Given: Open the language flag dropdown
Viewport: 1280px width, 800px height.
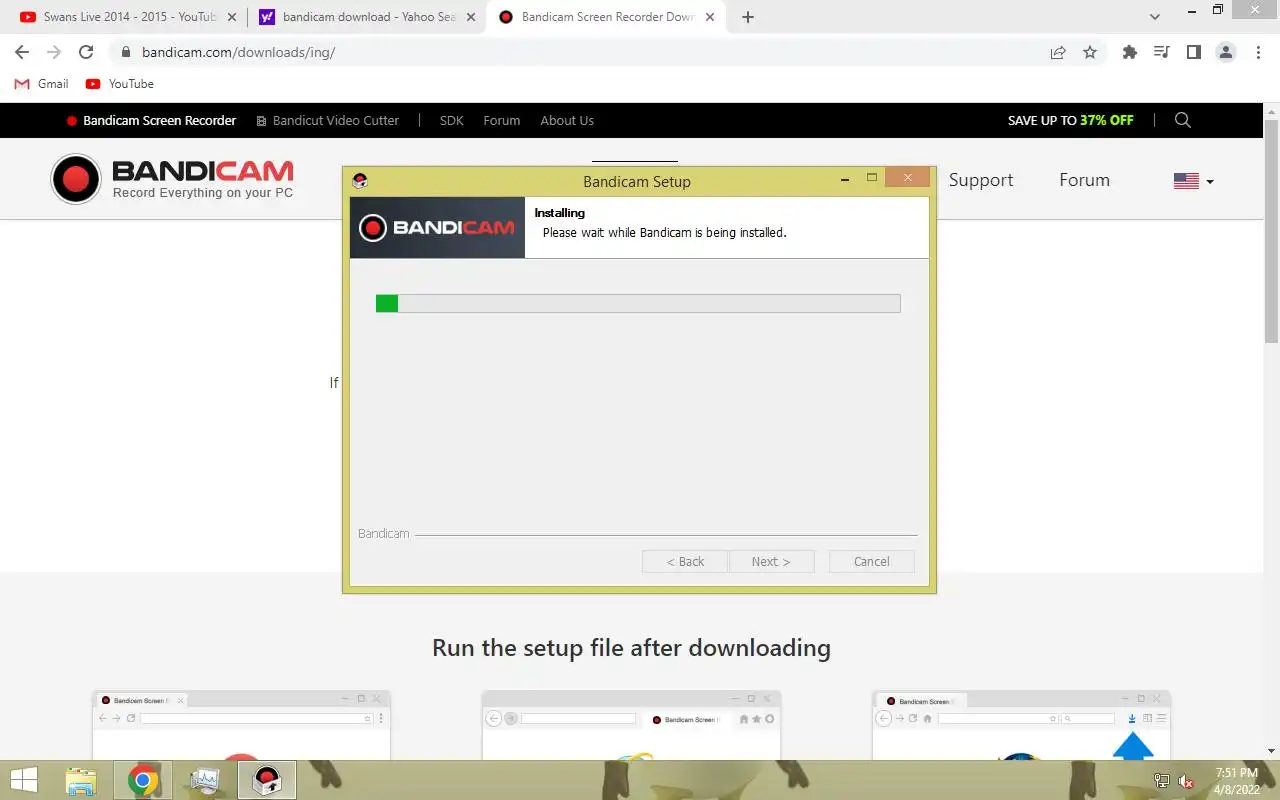Looking at the screenshot, I should 1193,181.
